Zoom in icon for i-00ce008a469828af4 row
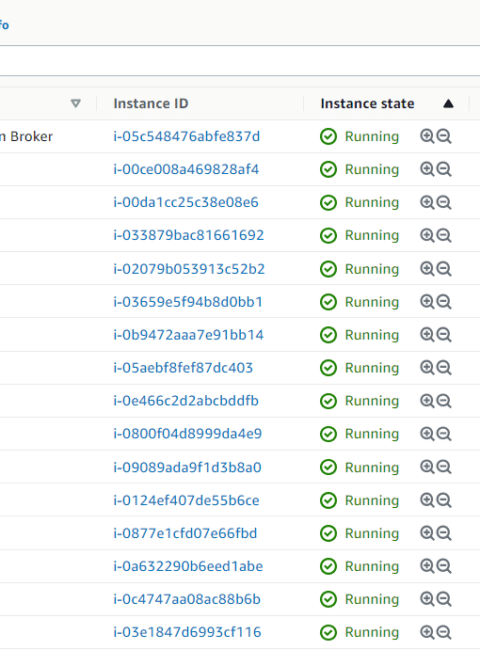This screenshot has height=650, width=480. tap(427, 169)
